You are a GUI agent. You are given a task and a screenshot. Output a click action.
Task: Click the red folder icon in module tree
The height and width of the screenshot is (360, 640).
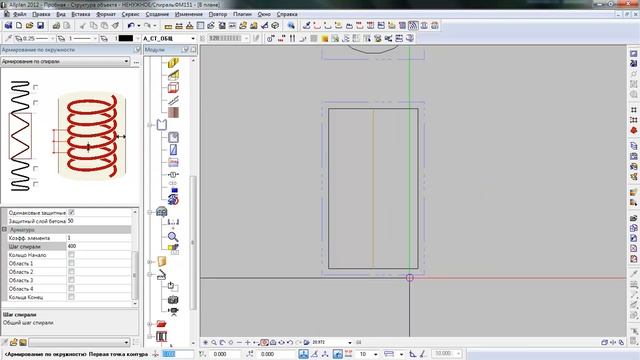point(161,324)
